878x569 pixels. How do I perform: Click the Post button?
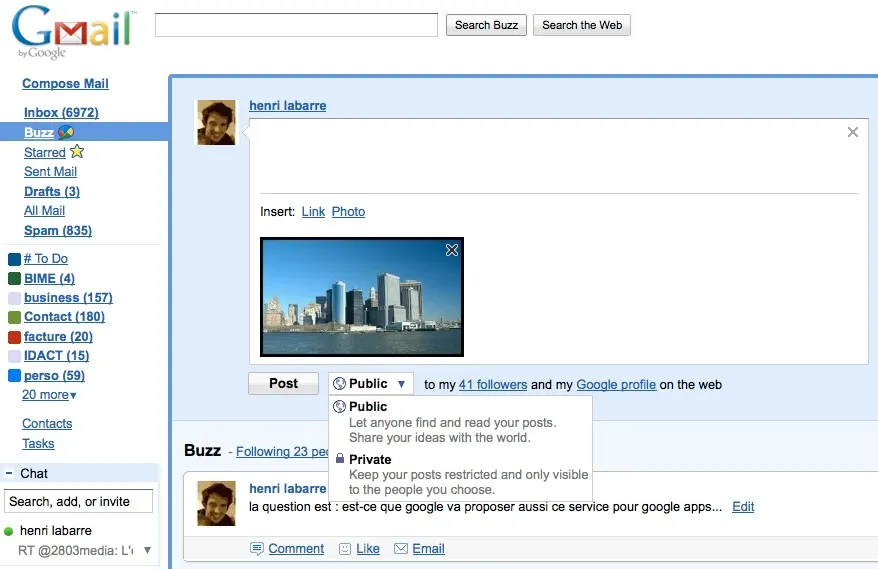pyautogui.click(x=283, y=384)
